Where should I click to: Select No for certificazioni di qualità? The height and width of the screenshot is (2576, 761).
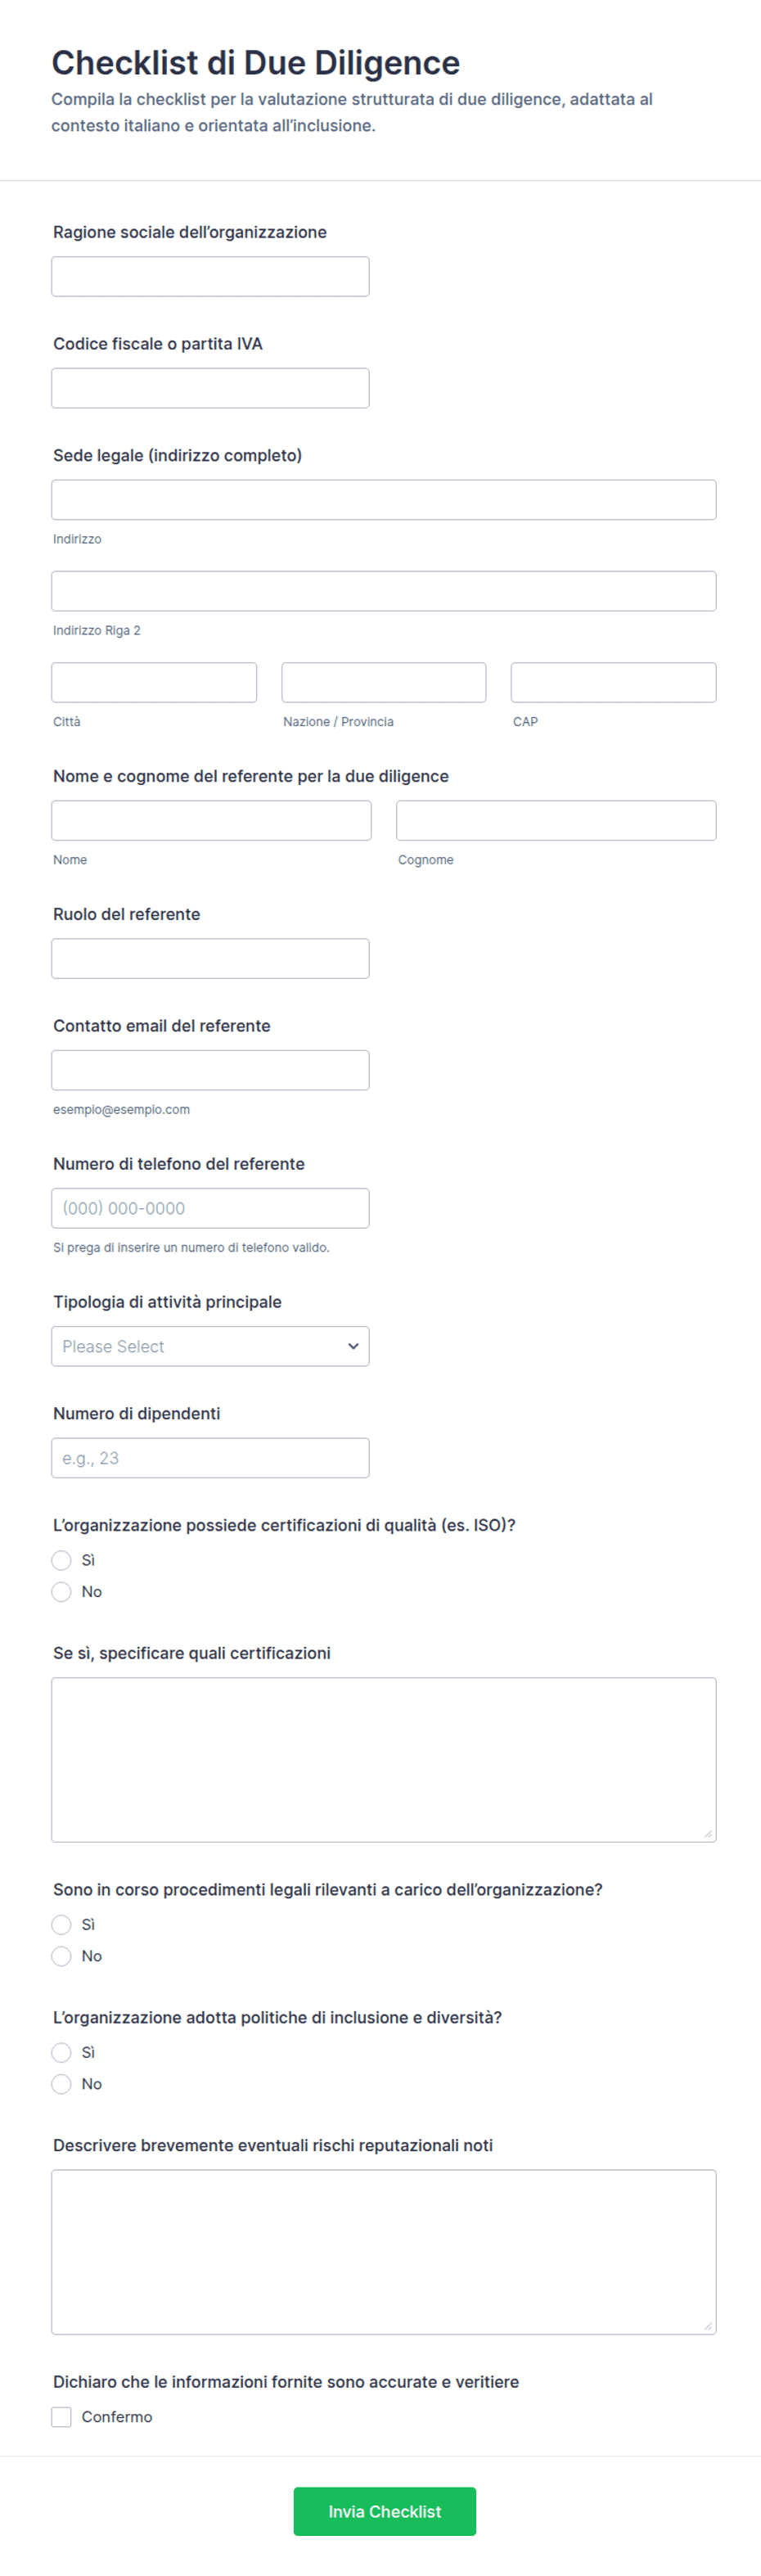click(62, 1592)
